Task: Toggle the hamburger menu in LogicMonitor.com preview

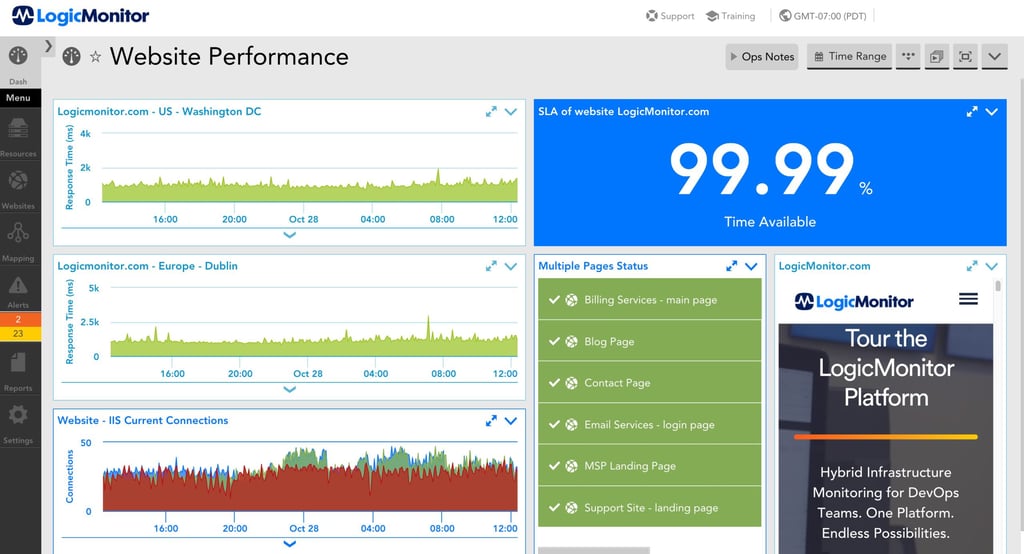Action: pos(968,299)
